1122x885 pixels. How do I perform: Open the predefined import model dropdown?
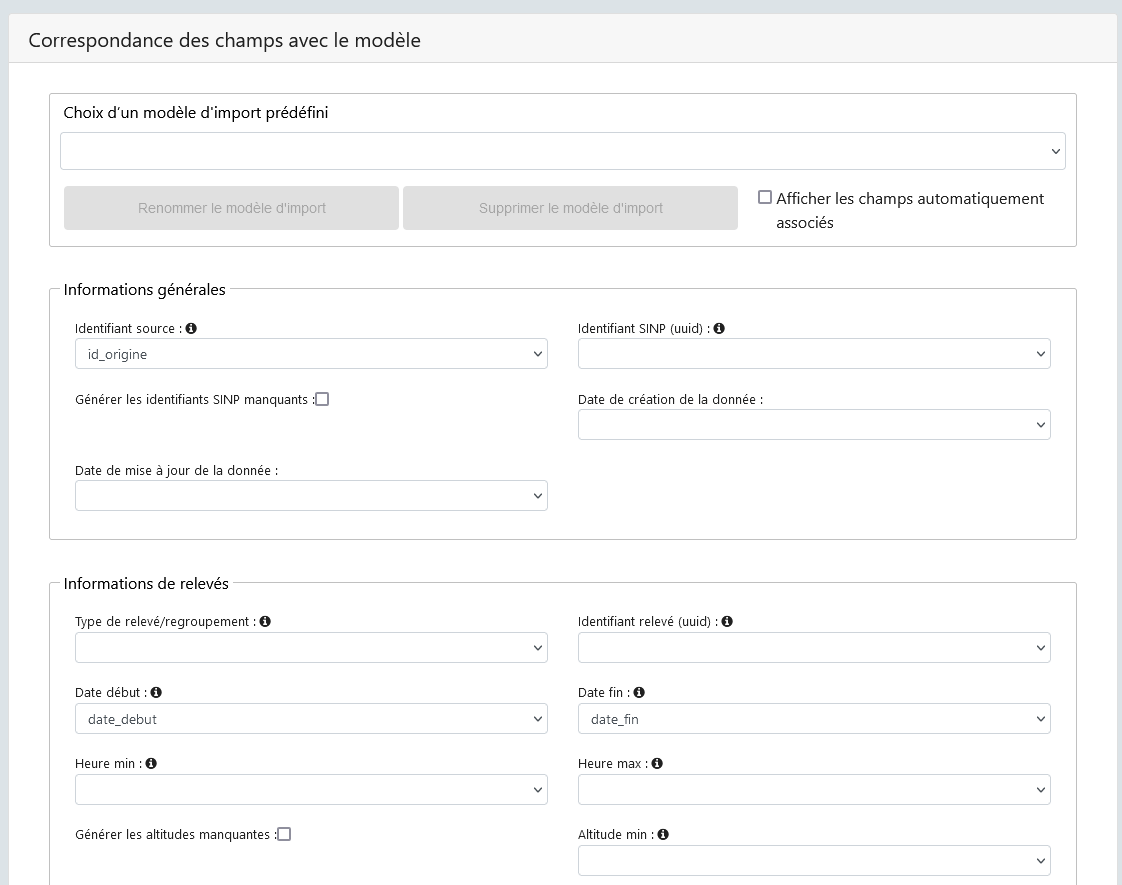pyautogui.click(x=562, y=150)
